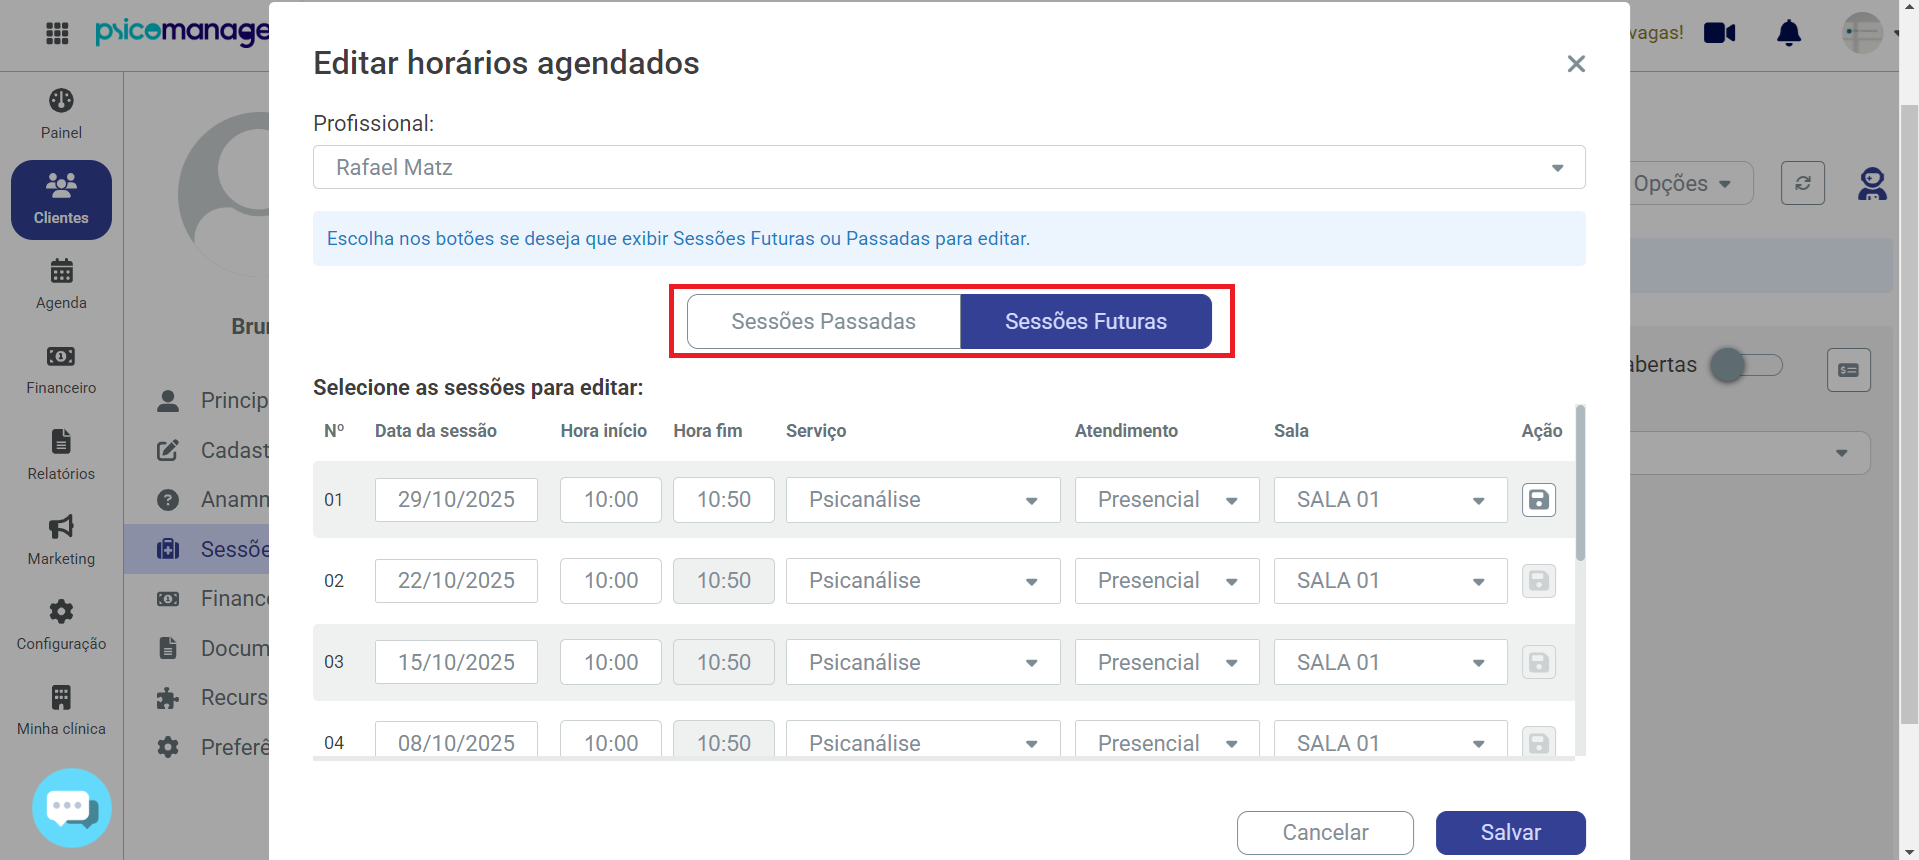Expand the Profissional Rafael Matz dropdown

pos(949,167)
